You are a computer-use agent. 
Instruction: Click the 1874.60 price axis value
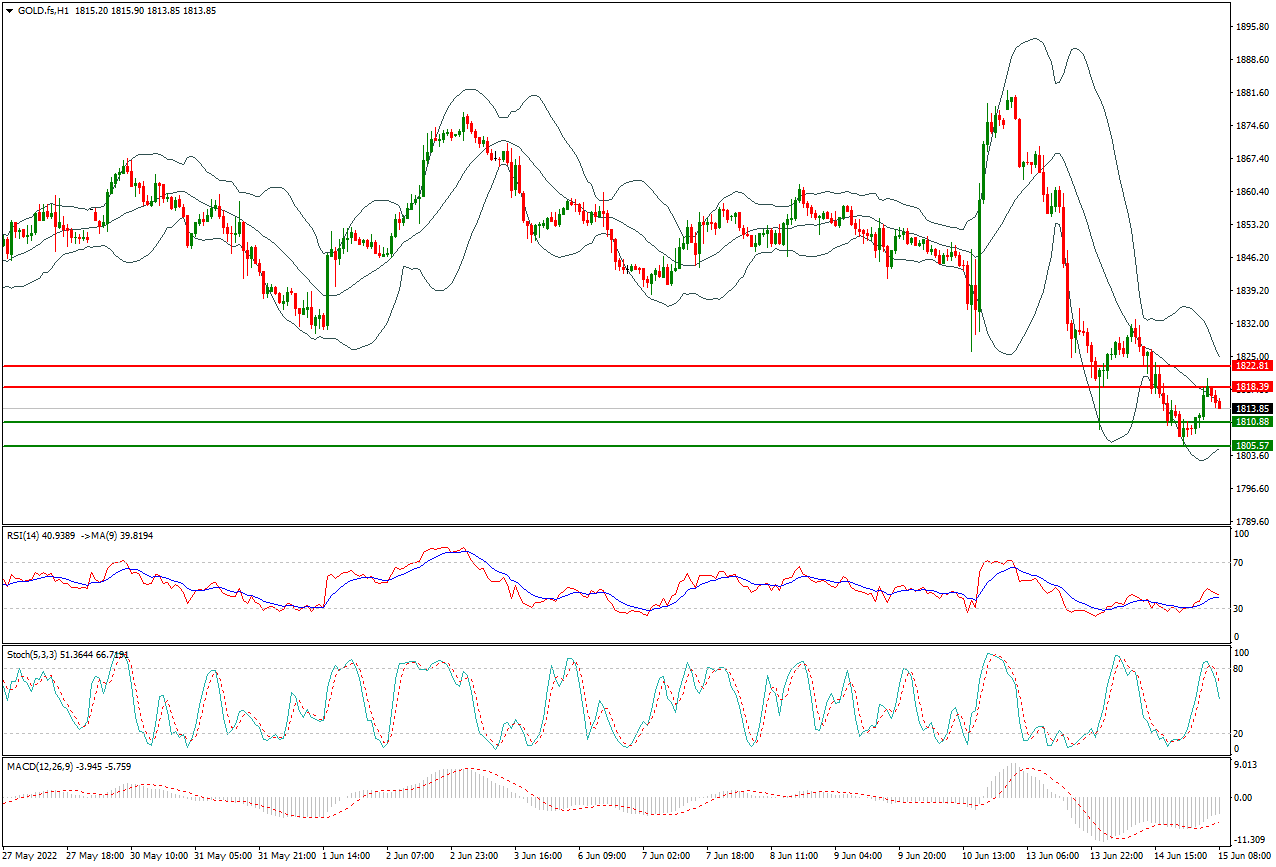click(x=1253, y=126)
